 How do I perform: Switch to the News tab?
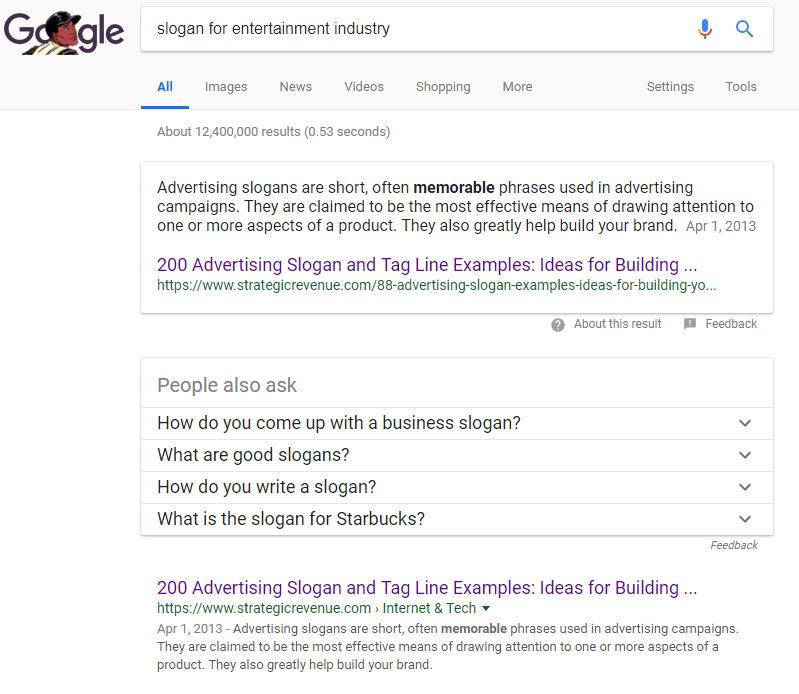pos(296,87)
